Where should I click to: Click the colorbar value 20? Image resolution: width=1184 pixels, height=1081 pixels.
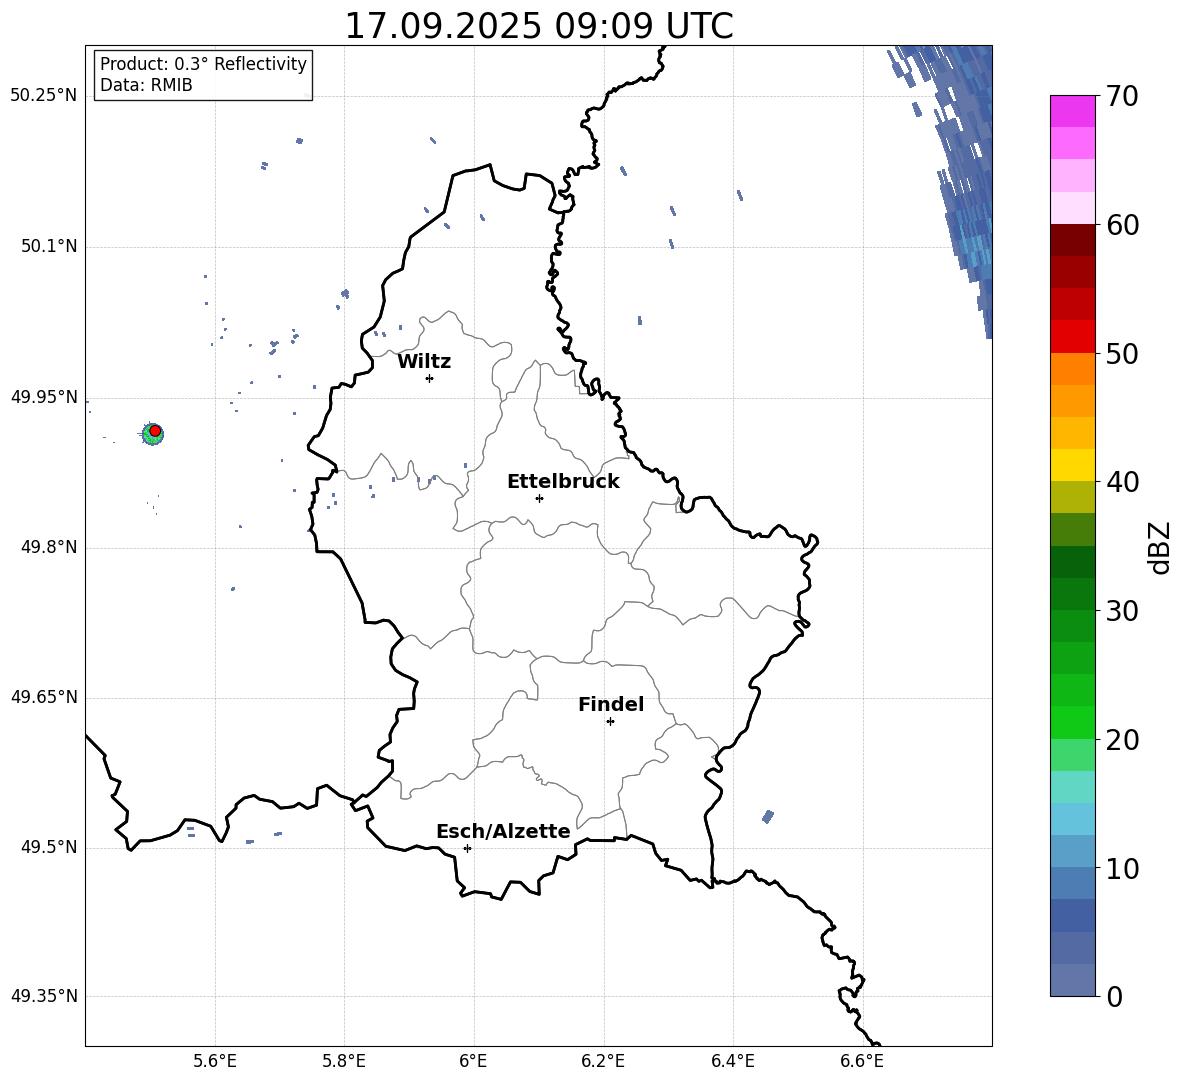1122,740
